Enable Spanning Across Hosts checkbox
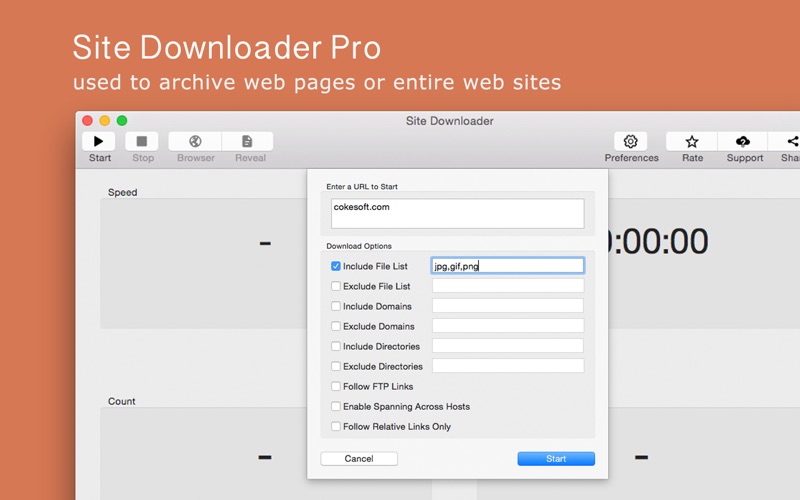 point(336,407)
